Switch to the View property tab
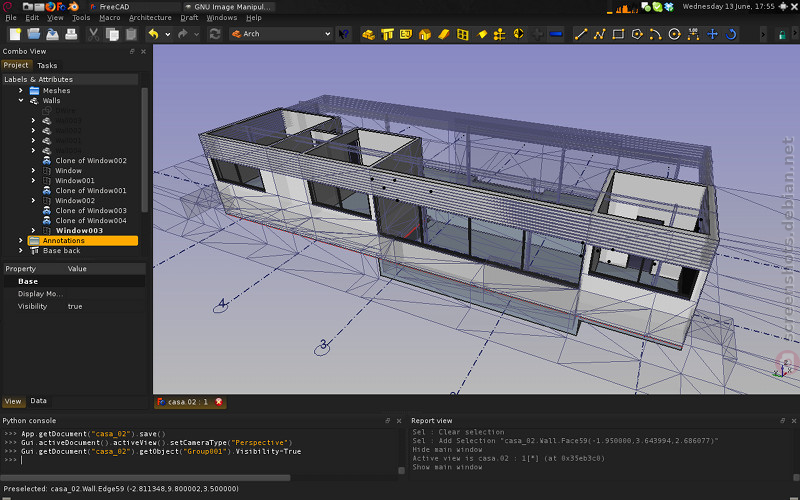The width and height of the screenshot is (800, 500). click(13, 402)
